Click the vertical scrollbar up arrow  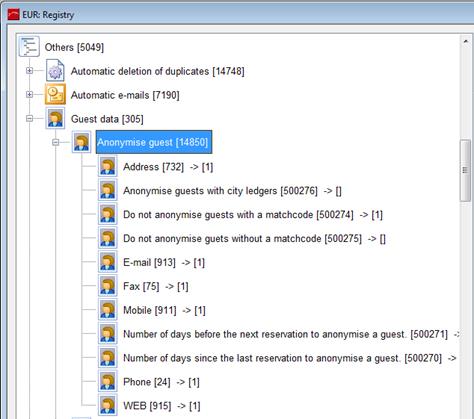[x=465, y=41]
